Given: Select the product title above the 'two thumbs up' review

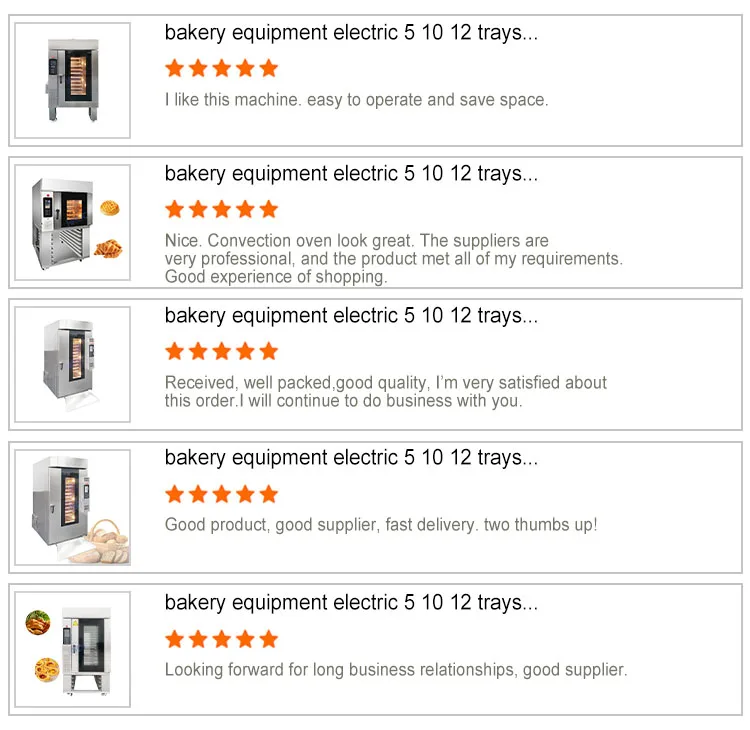Looking at the screenshot, I should [351, 458].
